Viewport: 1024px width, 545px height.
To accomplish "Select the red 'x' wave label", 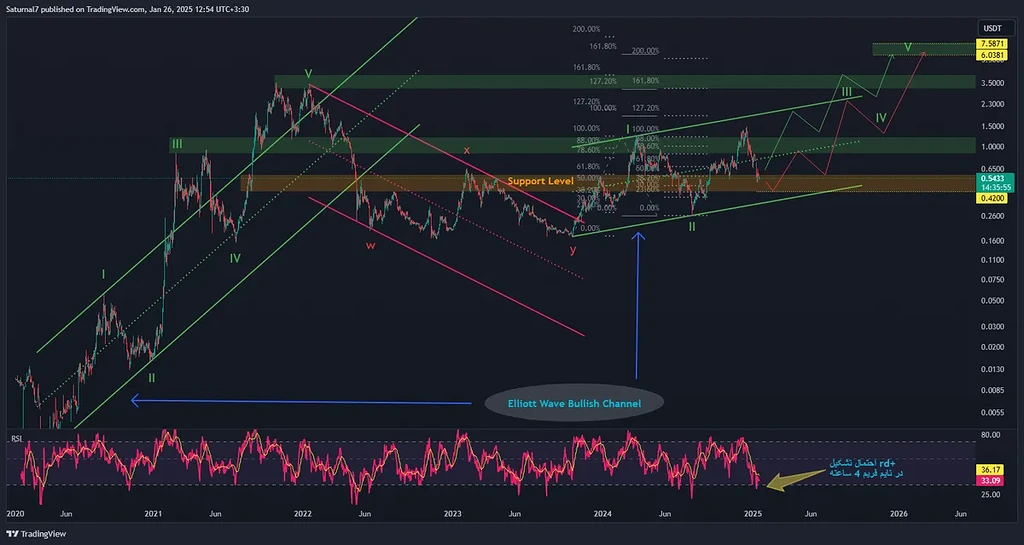I will (466, 149).
